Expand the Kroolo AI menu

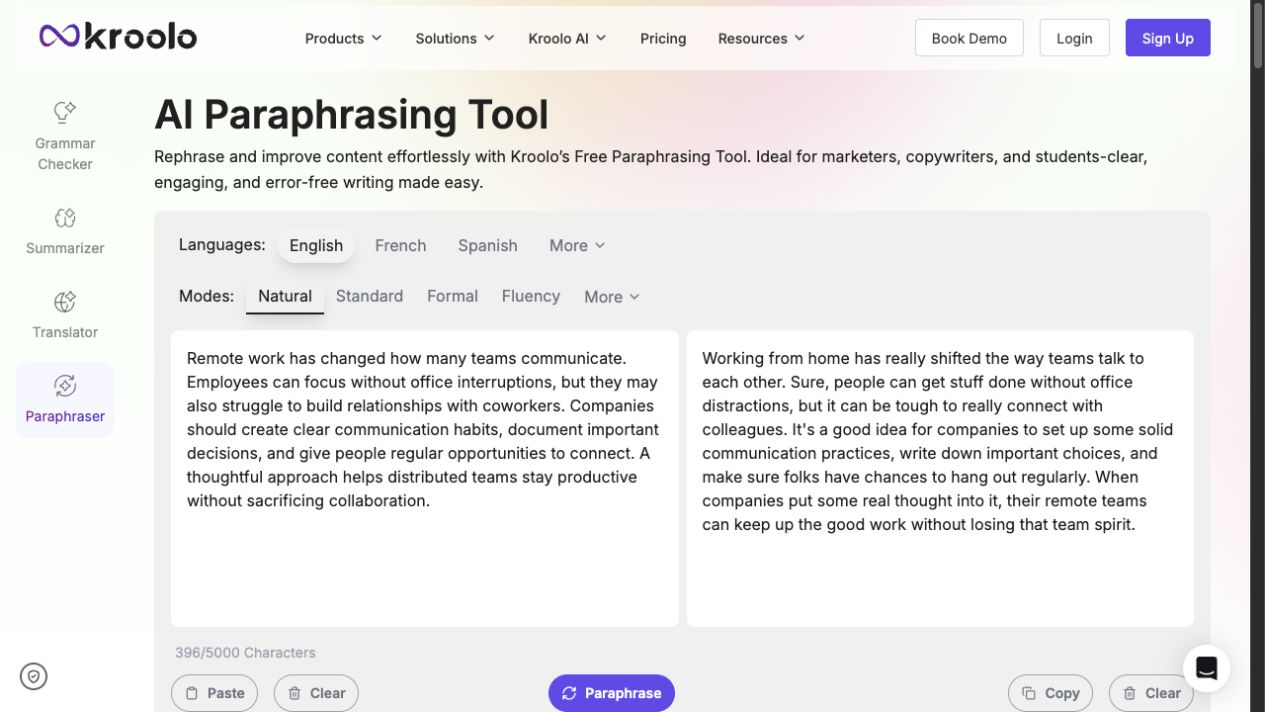pyautogui.click(x=567, y=38)
